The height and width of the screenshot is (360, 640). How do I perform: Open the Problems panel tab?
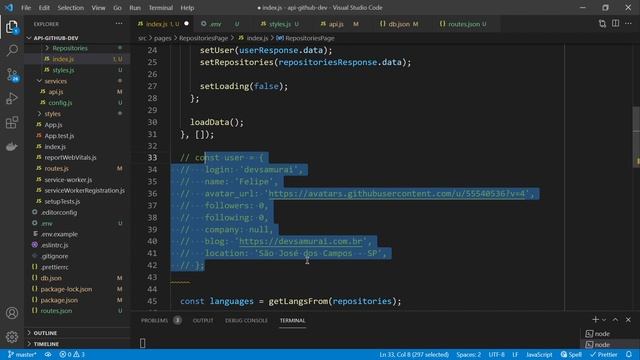[155, 320]
